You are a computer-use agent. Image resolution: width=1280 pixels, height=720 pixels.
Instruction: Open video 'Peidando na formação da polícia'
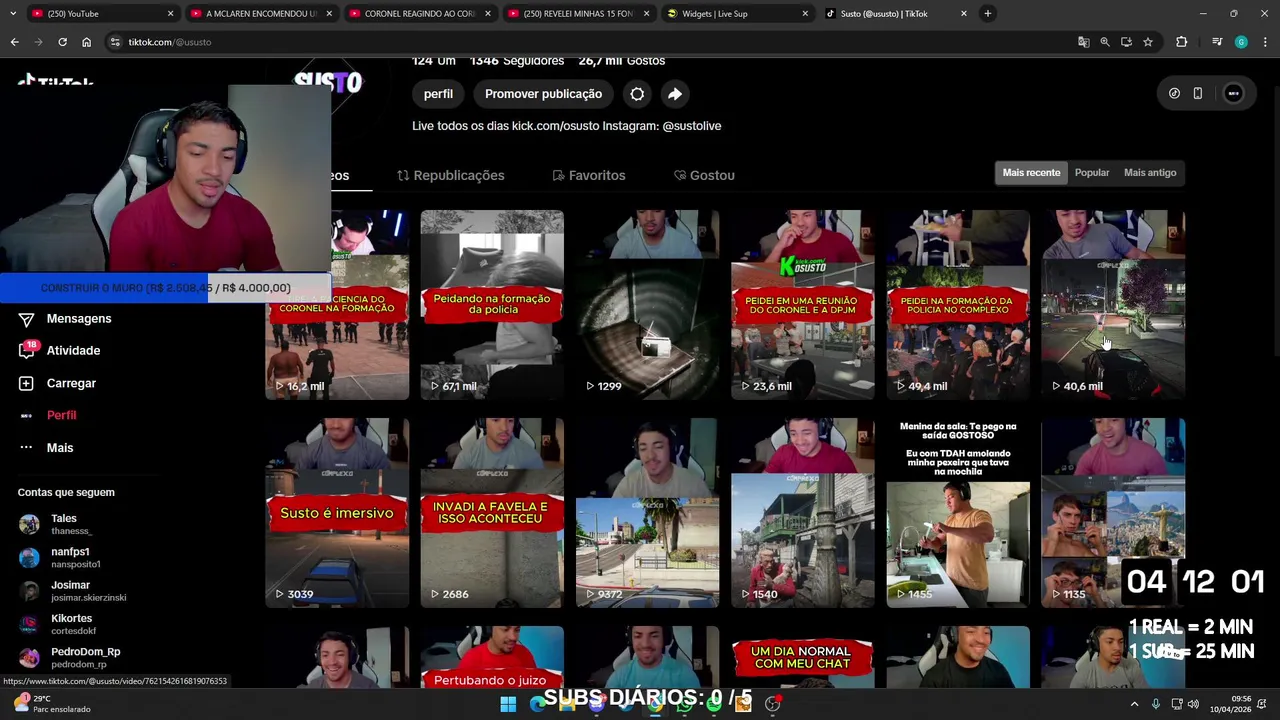[x=492, y=305]
